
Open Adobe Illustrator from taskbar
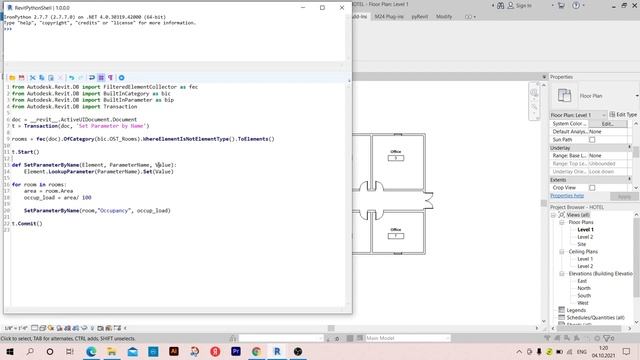pyautogui.click(x=174, y=351)
